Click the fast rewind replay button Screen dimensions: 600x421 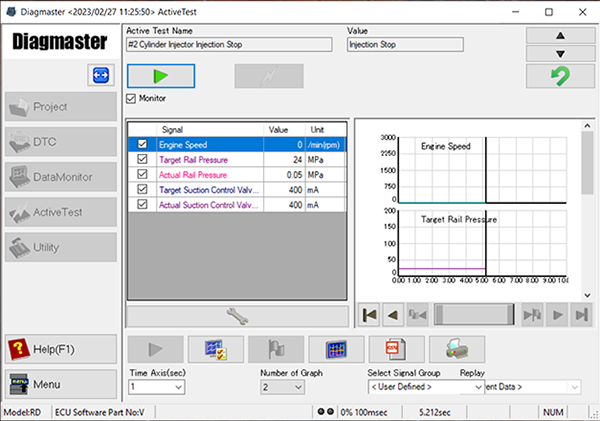(417, 315)
